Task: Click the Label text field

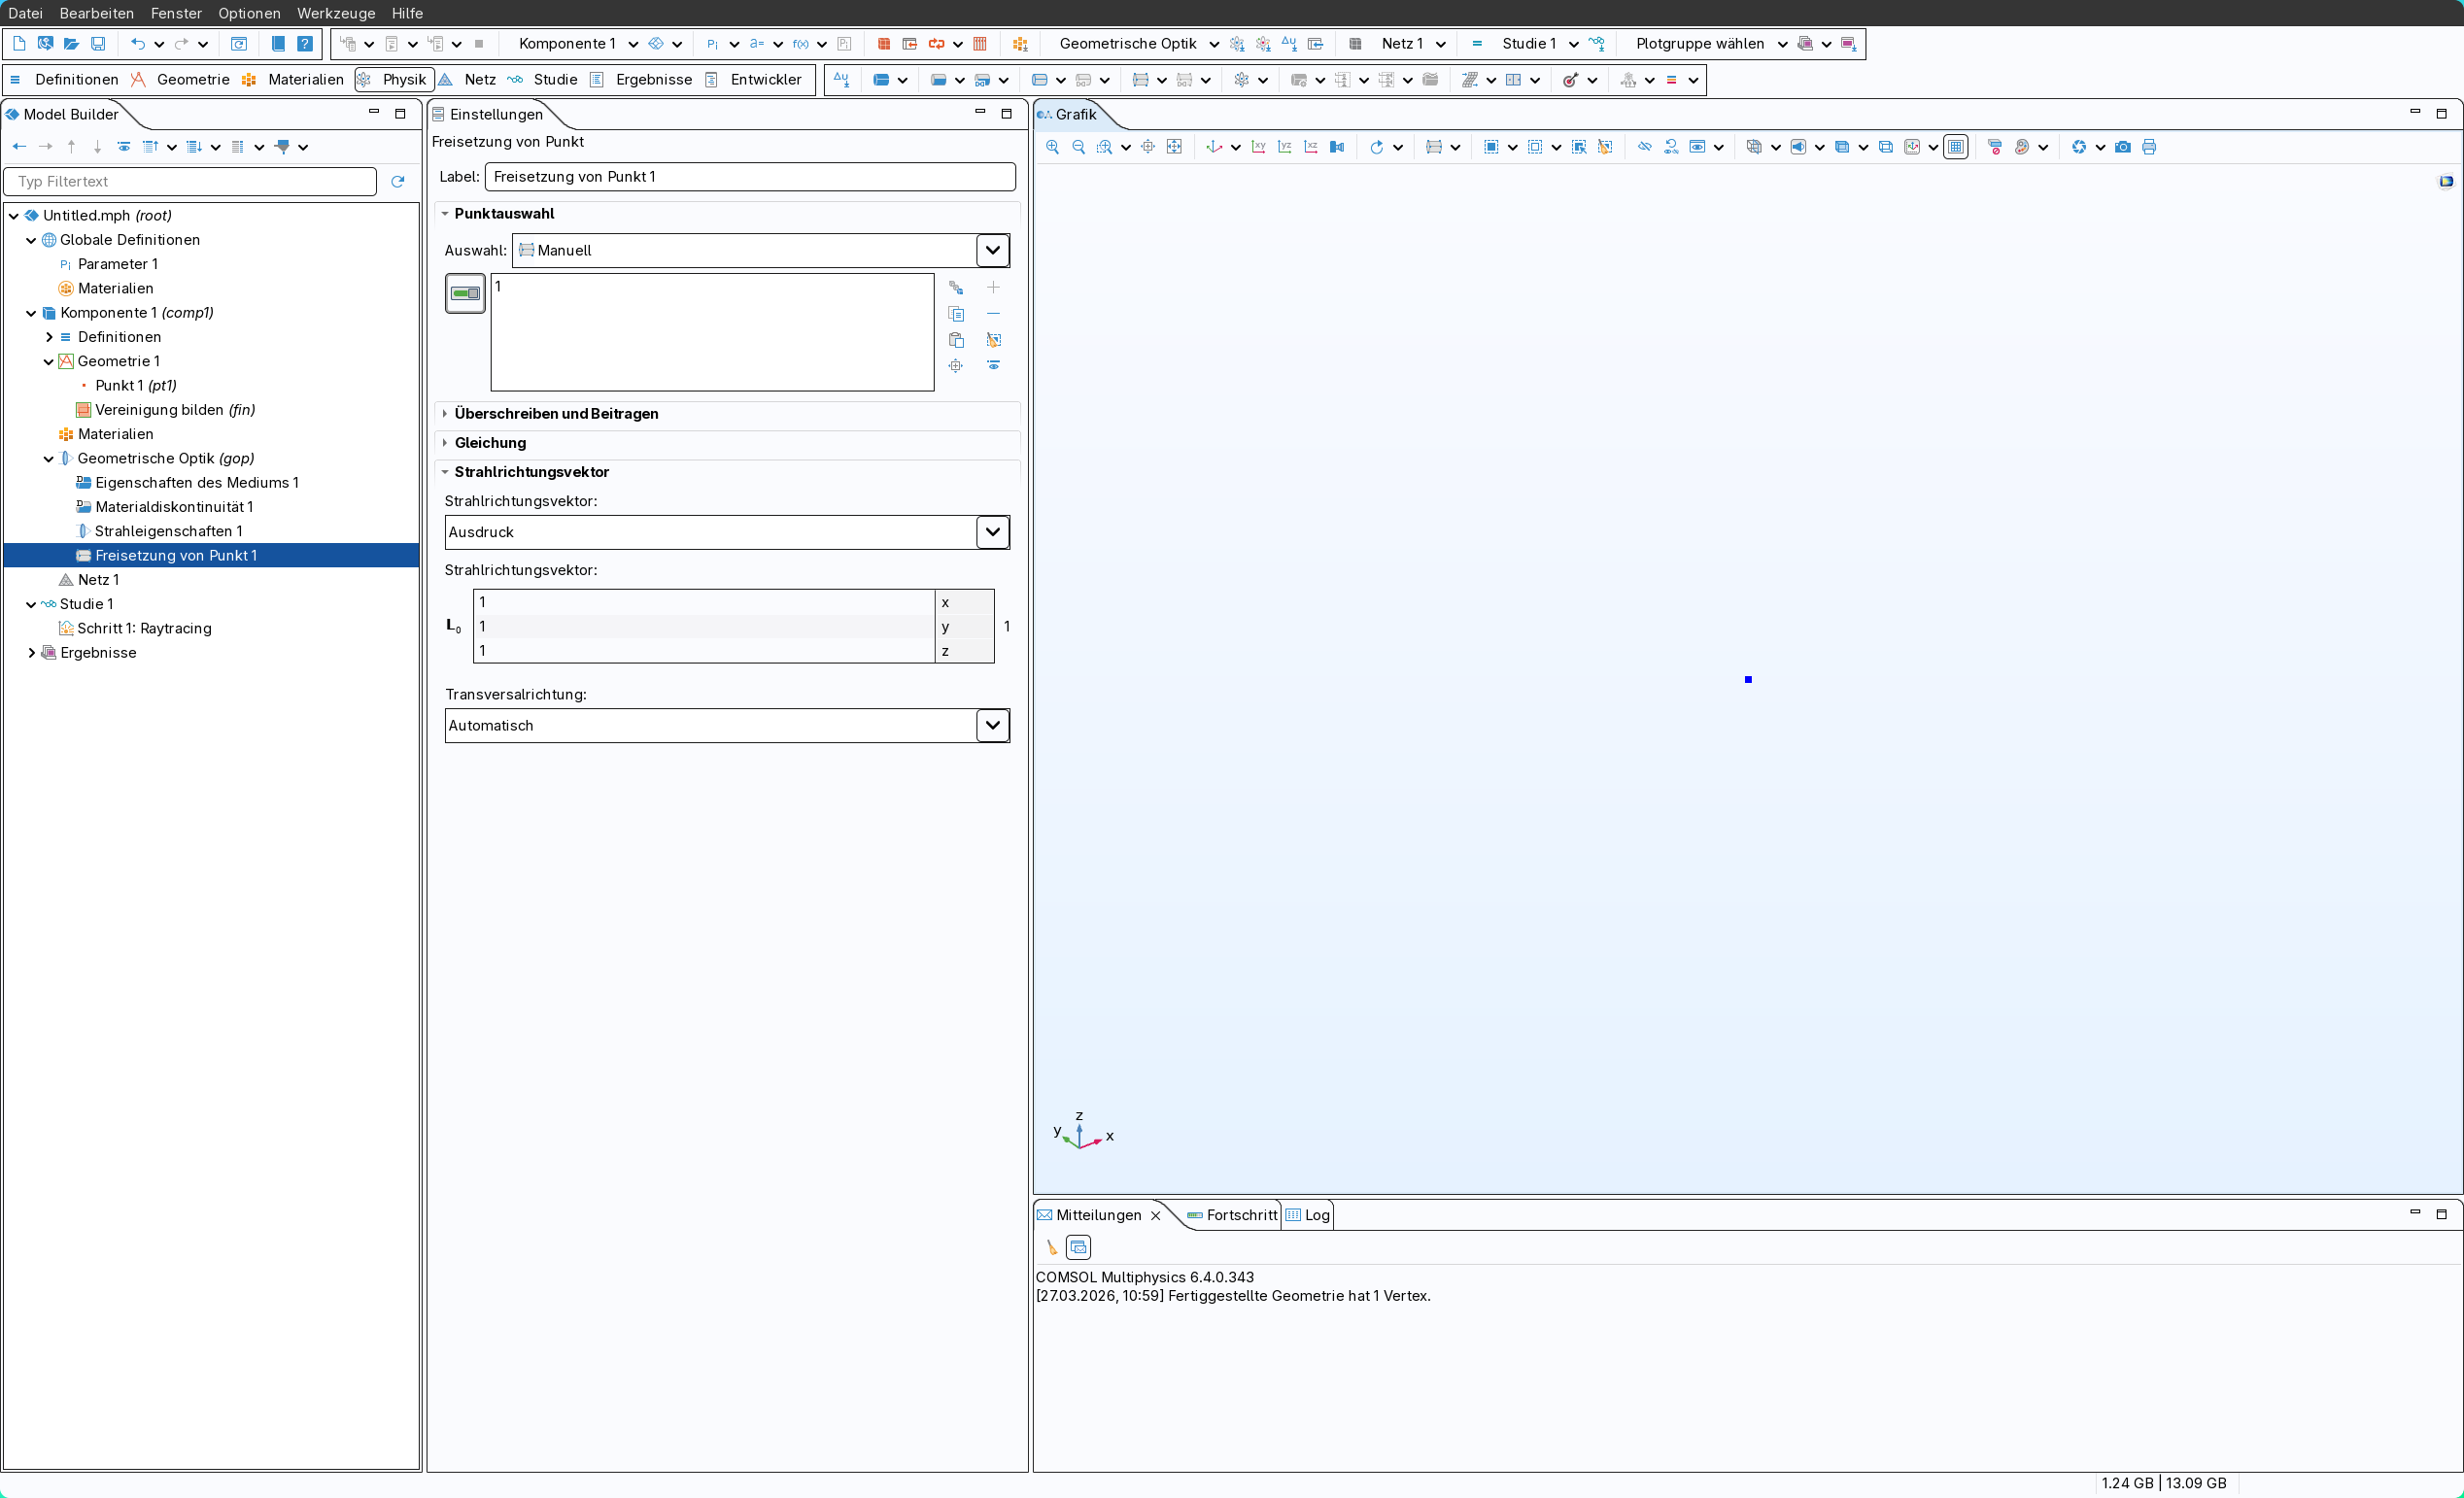Action: tap(750, 177)
